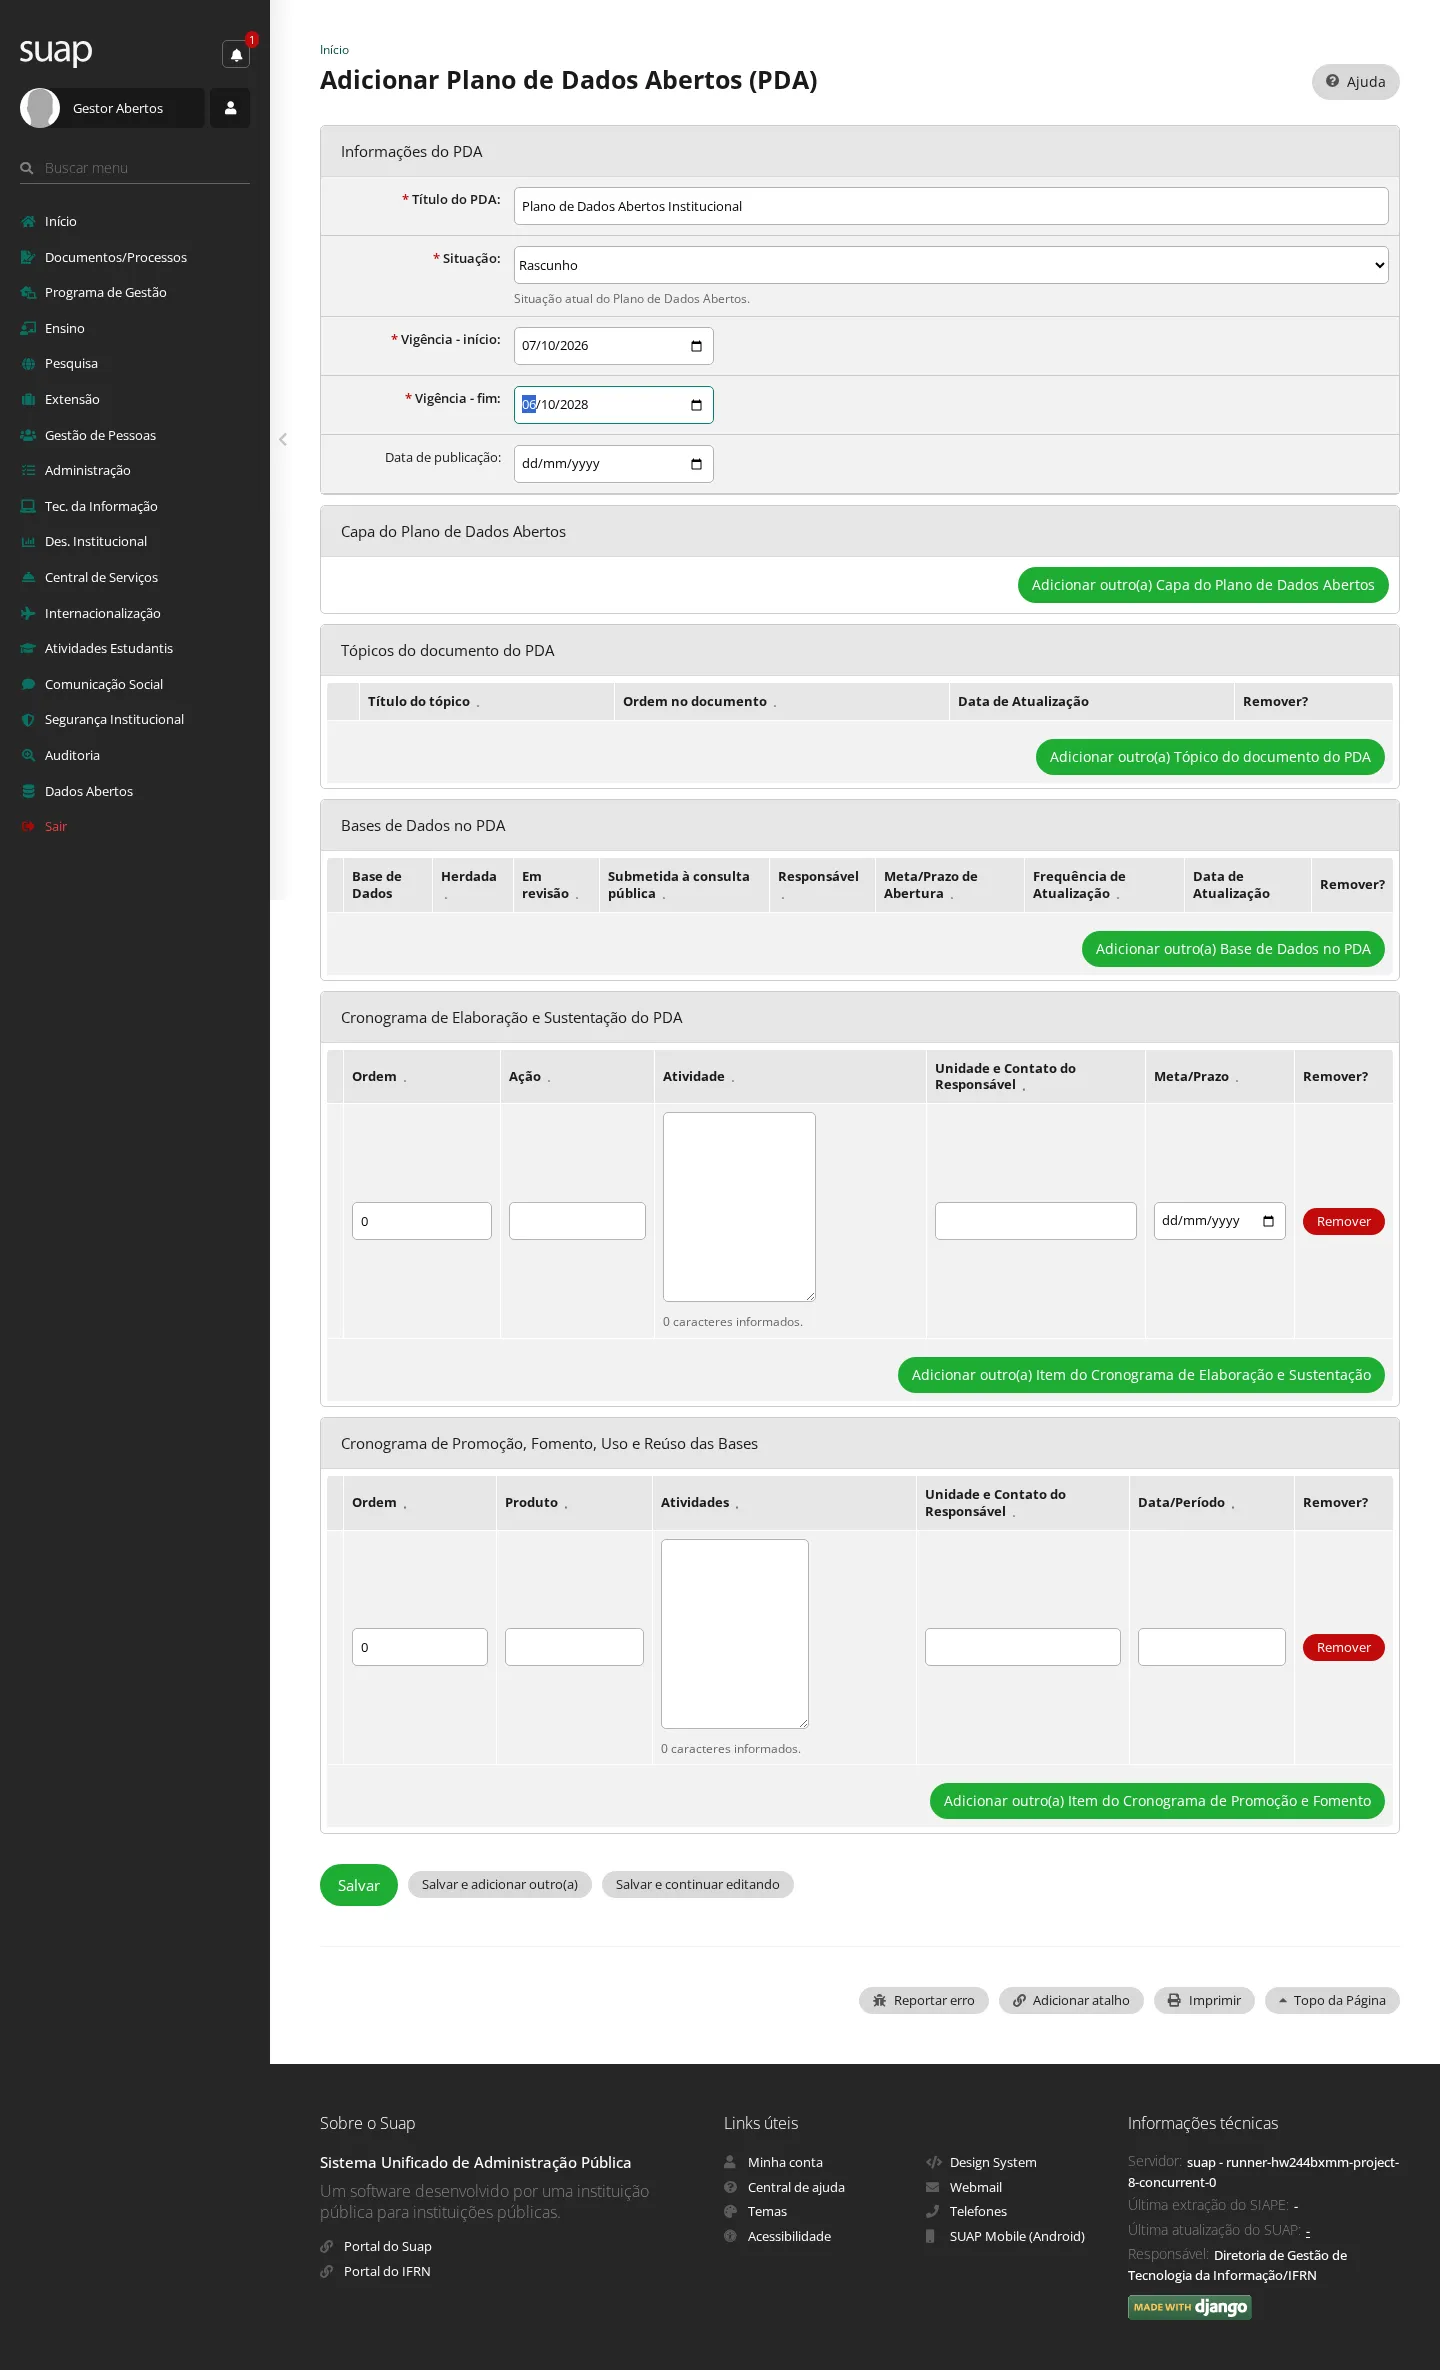Open calendar picker in Meta/Prazo field
The width and height of the screenshot is (1440, 2370).
(x=1268, y=1221)
